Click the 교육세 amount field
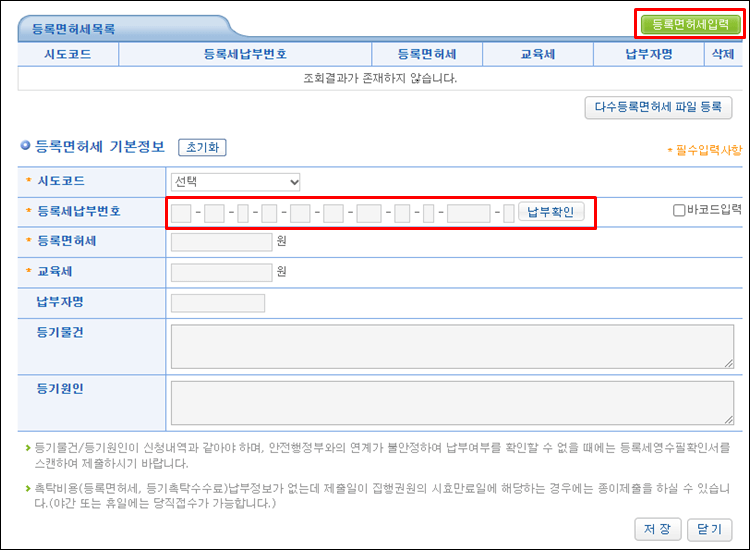The image size is (750, 550). [x=221, y=273]
